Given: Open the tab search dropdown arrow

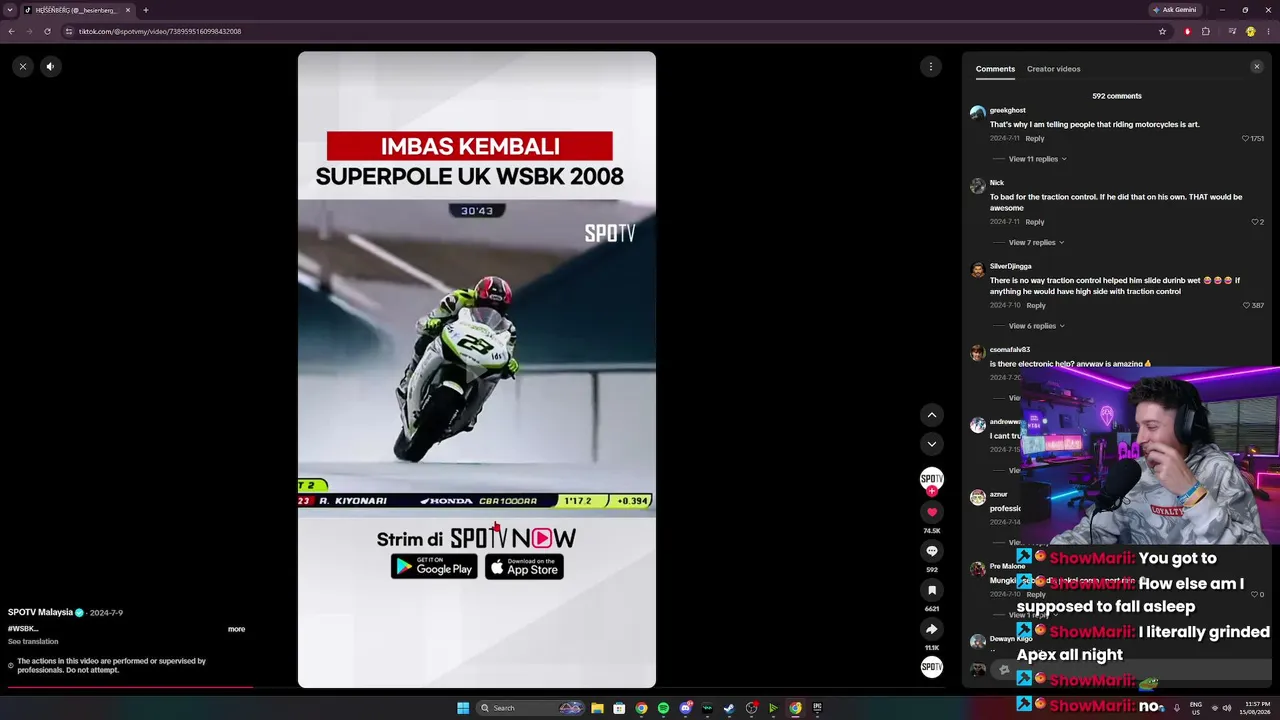Looking at the screenshot, I should 9,10.
